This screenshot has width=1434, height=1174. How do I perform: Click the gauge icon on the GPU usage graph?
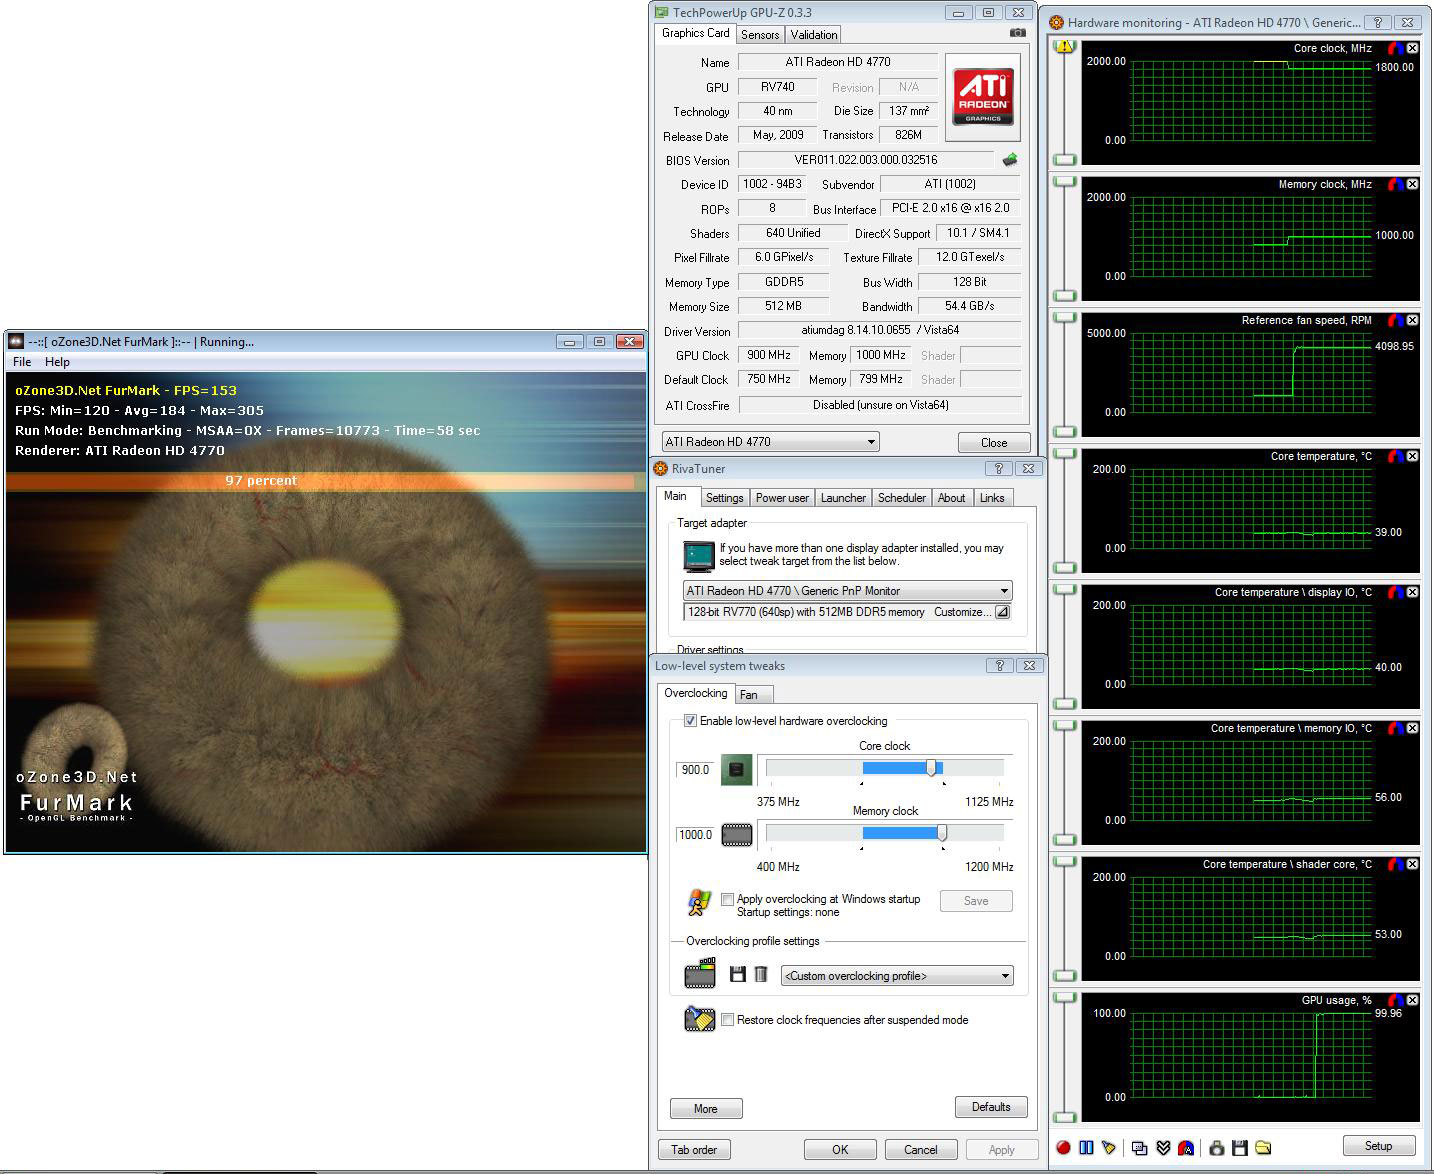[x=1396, y=1000]
